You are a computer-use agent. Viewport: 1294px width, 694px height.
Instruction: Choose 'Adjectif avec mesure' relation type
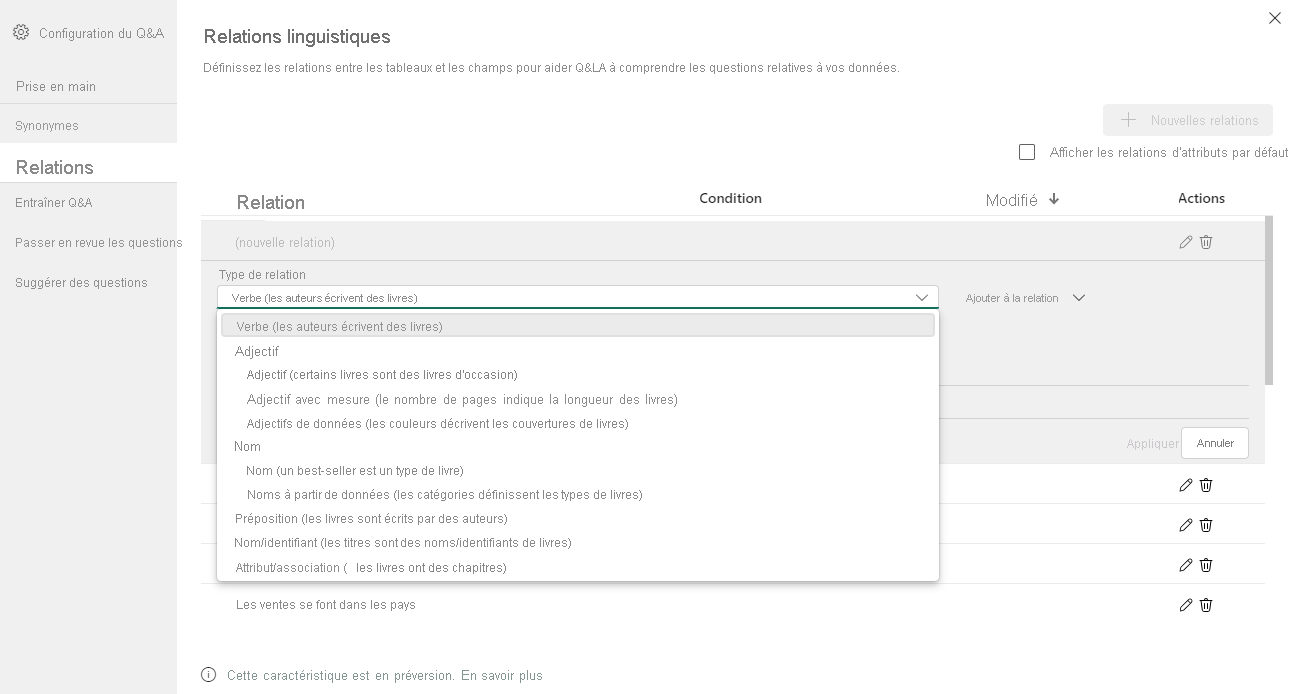tap(462, 399)
